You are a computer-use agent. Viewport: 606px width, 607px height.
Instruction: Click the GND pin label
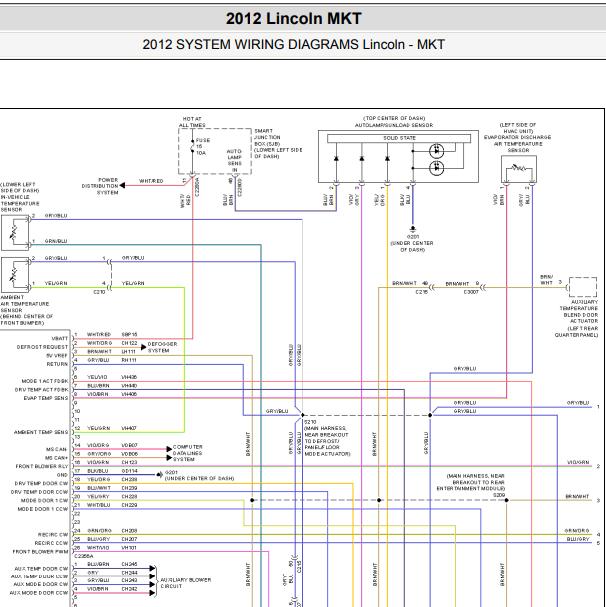pos(62,475)
